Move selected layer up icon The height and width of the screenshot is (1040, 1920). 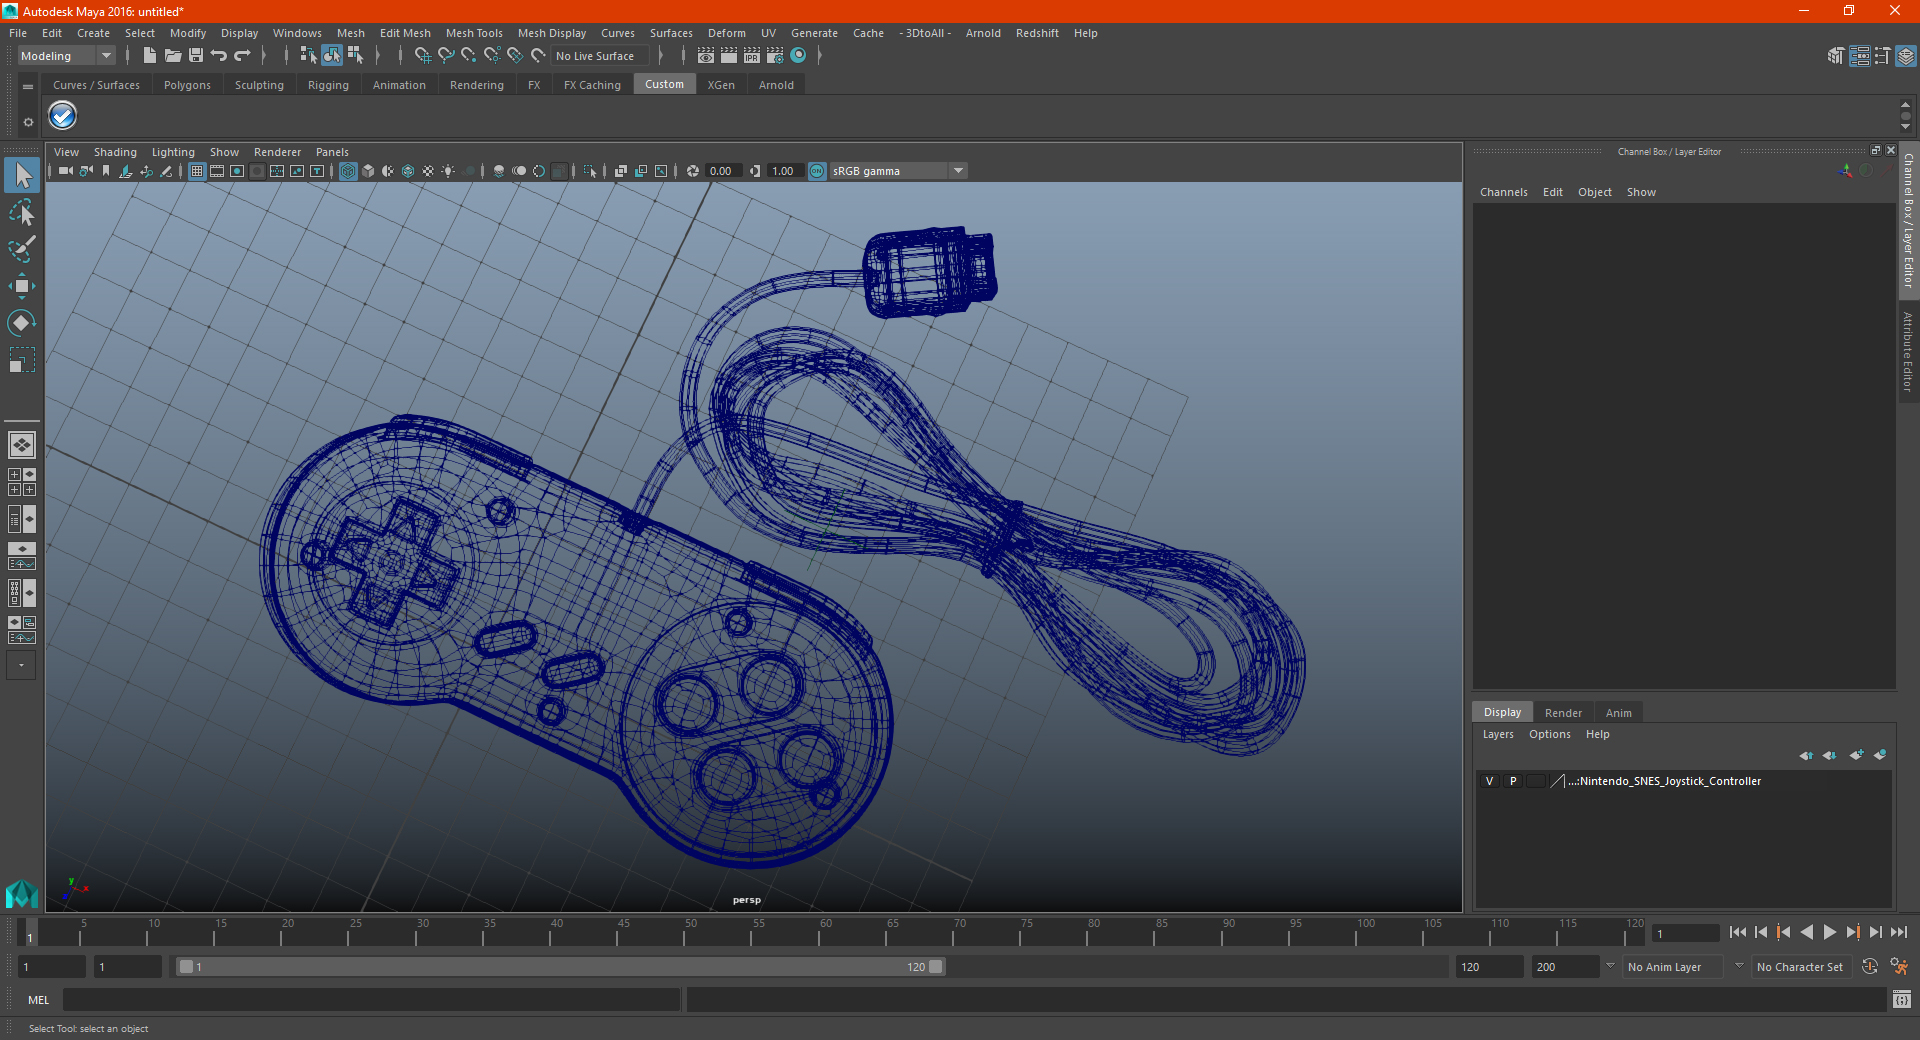click(x=1806, y=755)
